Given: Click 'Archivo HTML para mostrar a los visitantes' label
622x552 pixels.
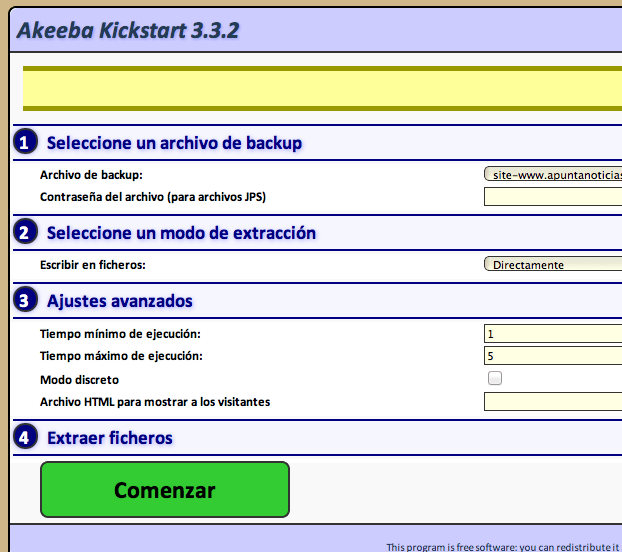Looking at the screenshot, I should pos(155,402).
